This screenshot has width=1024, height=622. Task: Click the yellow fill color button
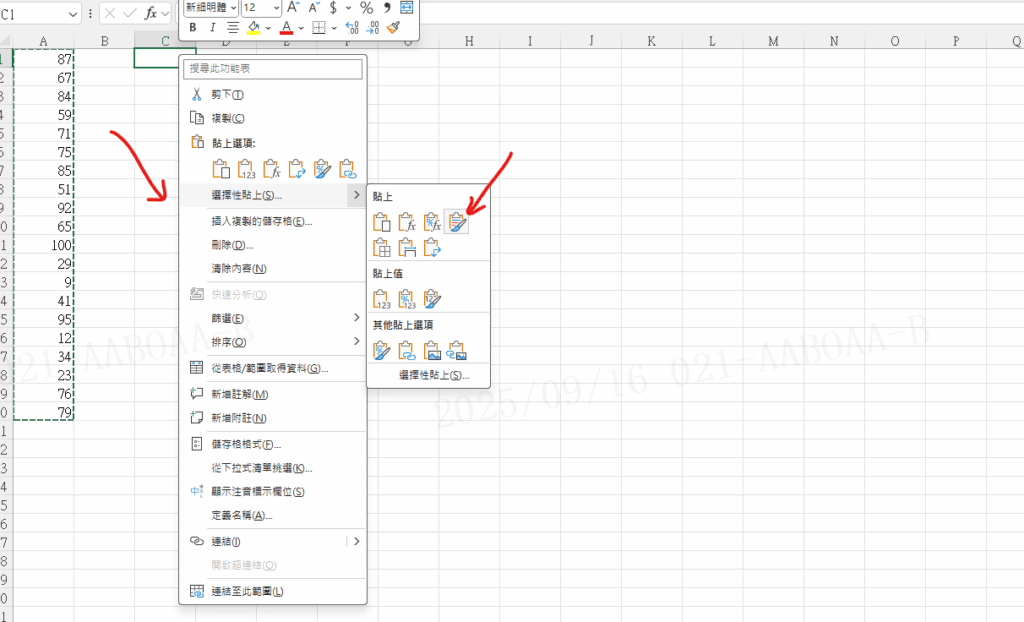254,28
